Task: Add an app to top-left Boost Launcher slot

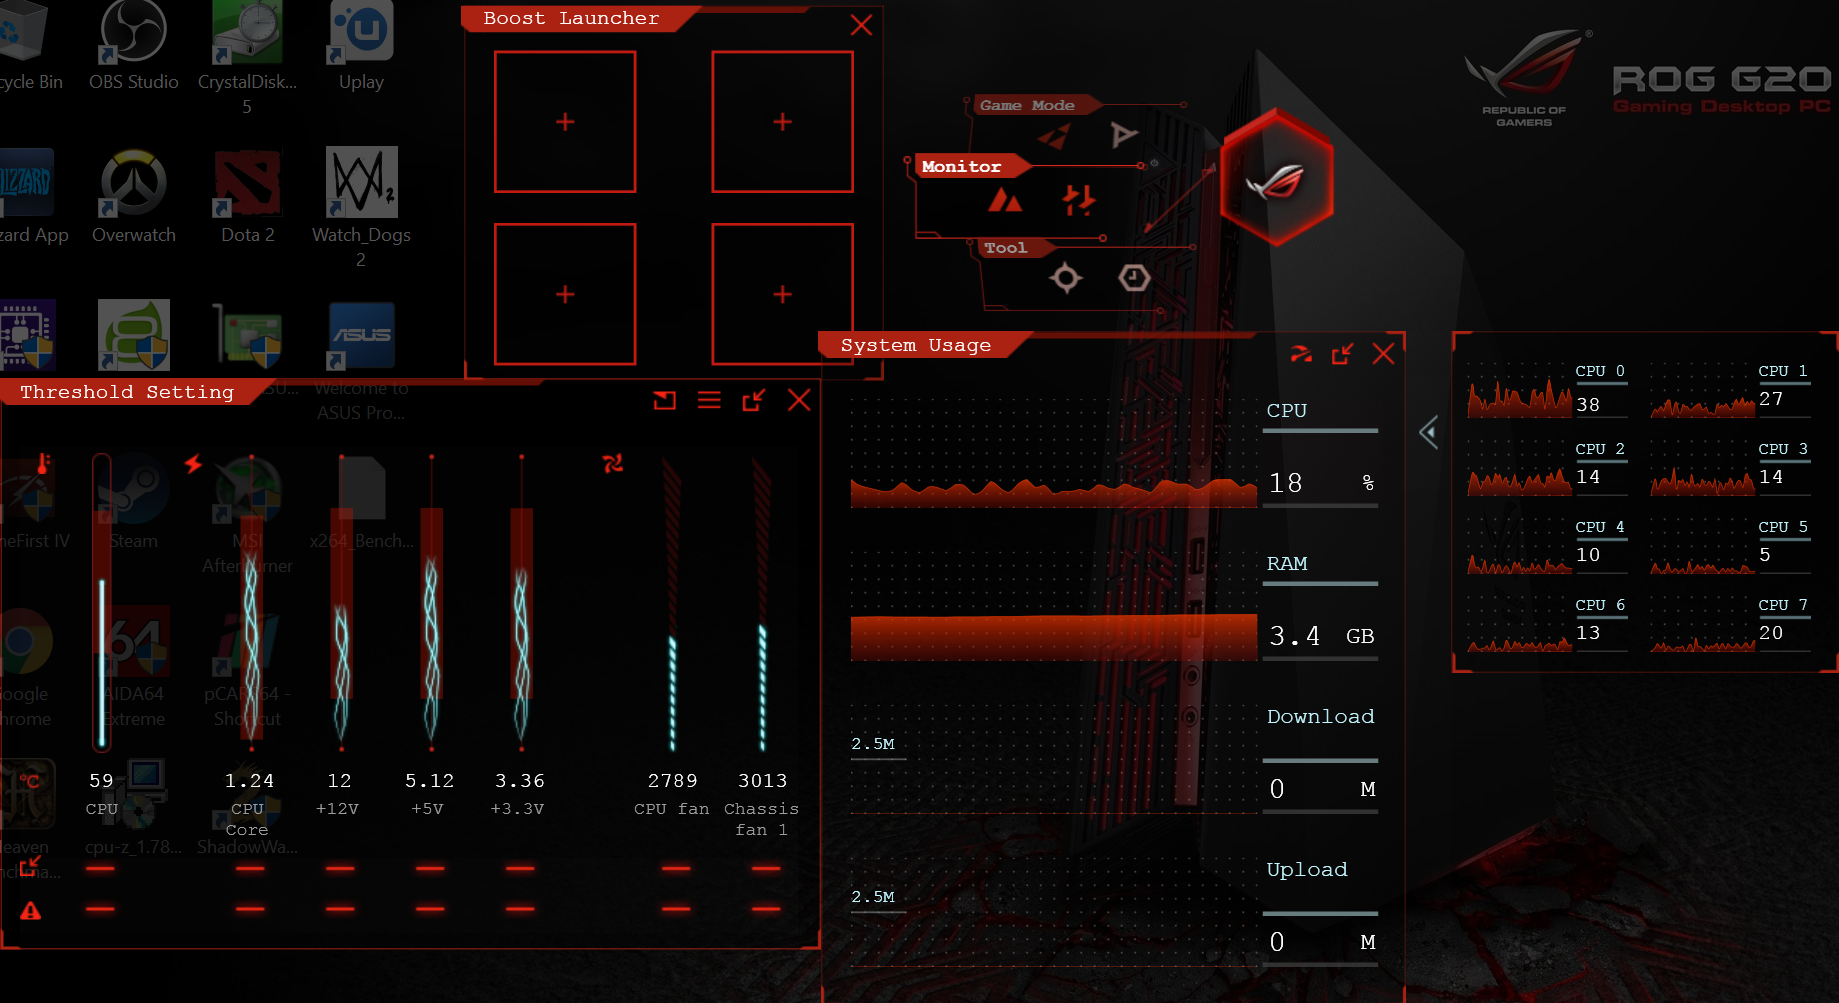Action: coord(565,122)
